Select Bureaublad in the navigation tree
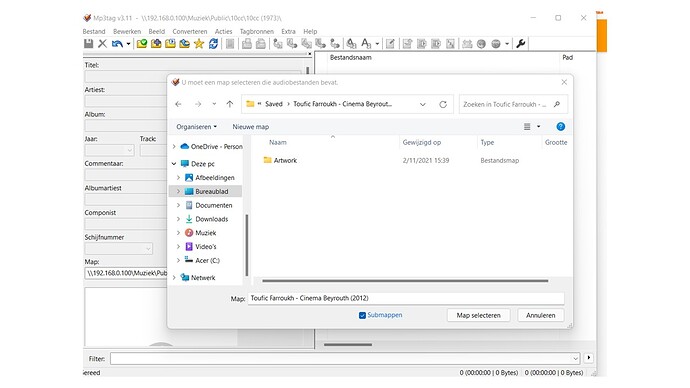Viewport: 690px width, 388px height. (x=212, y=191)
